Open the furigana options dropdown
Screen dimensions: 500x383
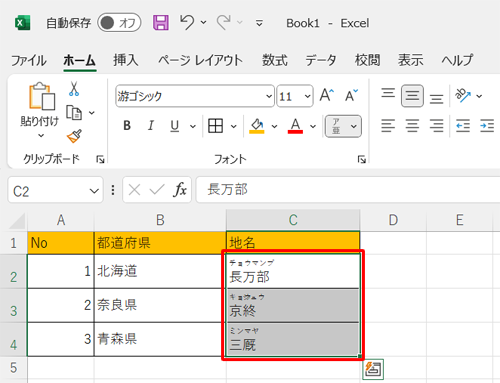coord(354,126)
